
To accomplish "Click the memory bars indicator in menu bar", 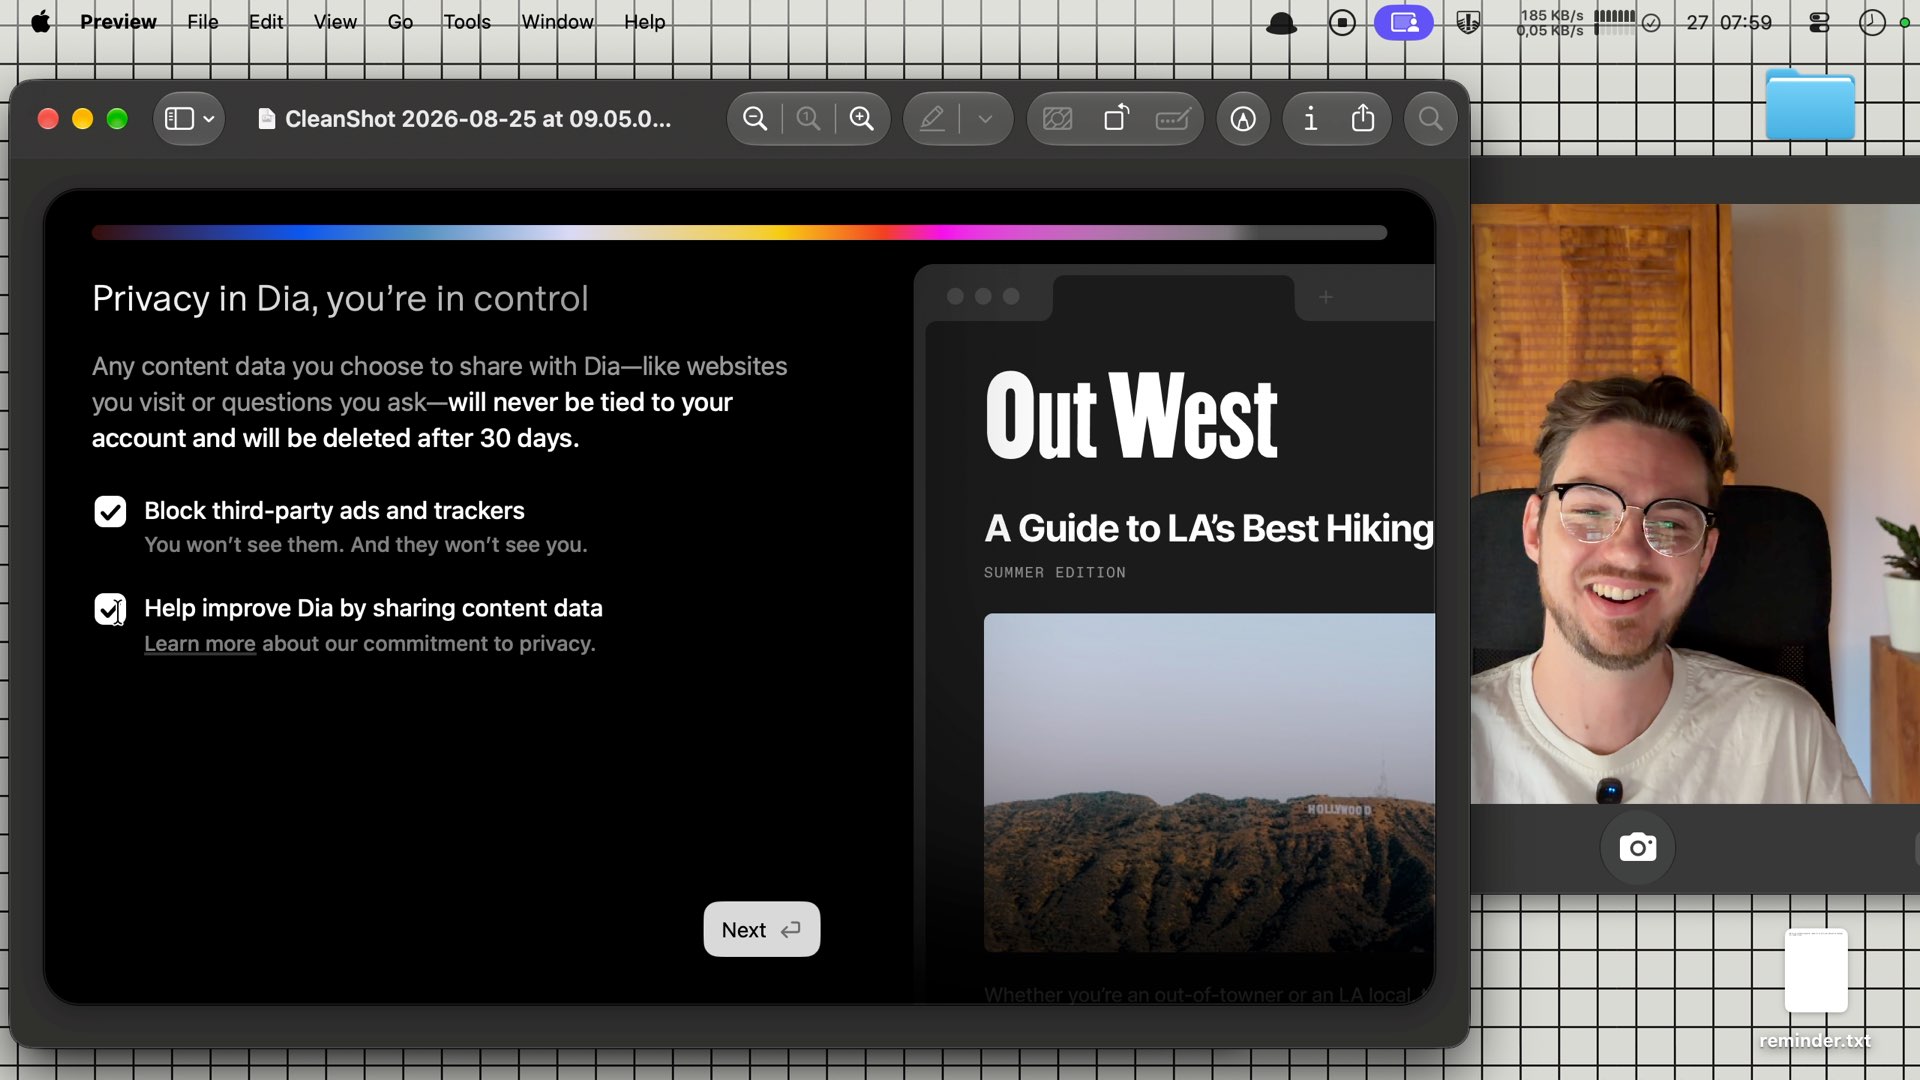I will pyautogui.click(x=1615, y=23).
